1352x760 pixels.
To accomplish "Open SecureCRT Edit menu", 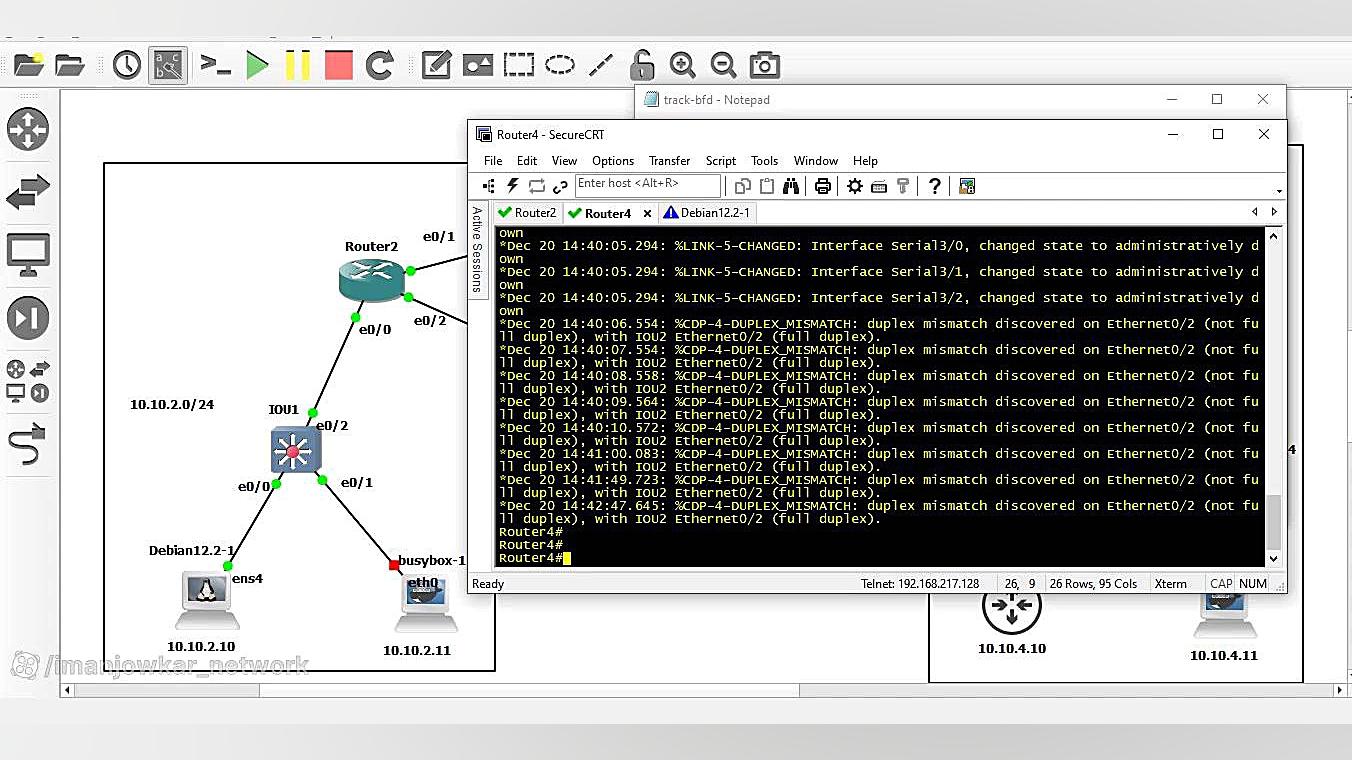I will coord(527,161).
